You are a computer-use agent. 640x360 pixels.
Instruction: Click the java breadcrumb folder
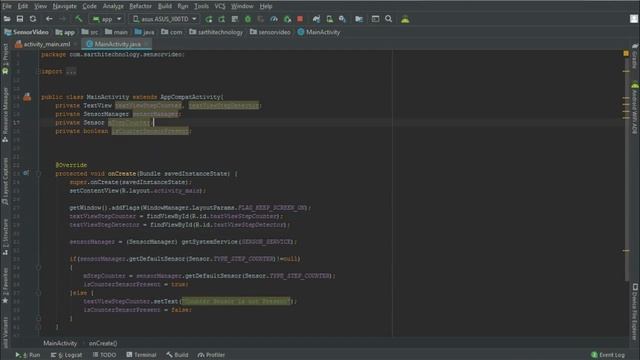[144, 32]
